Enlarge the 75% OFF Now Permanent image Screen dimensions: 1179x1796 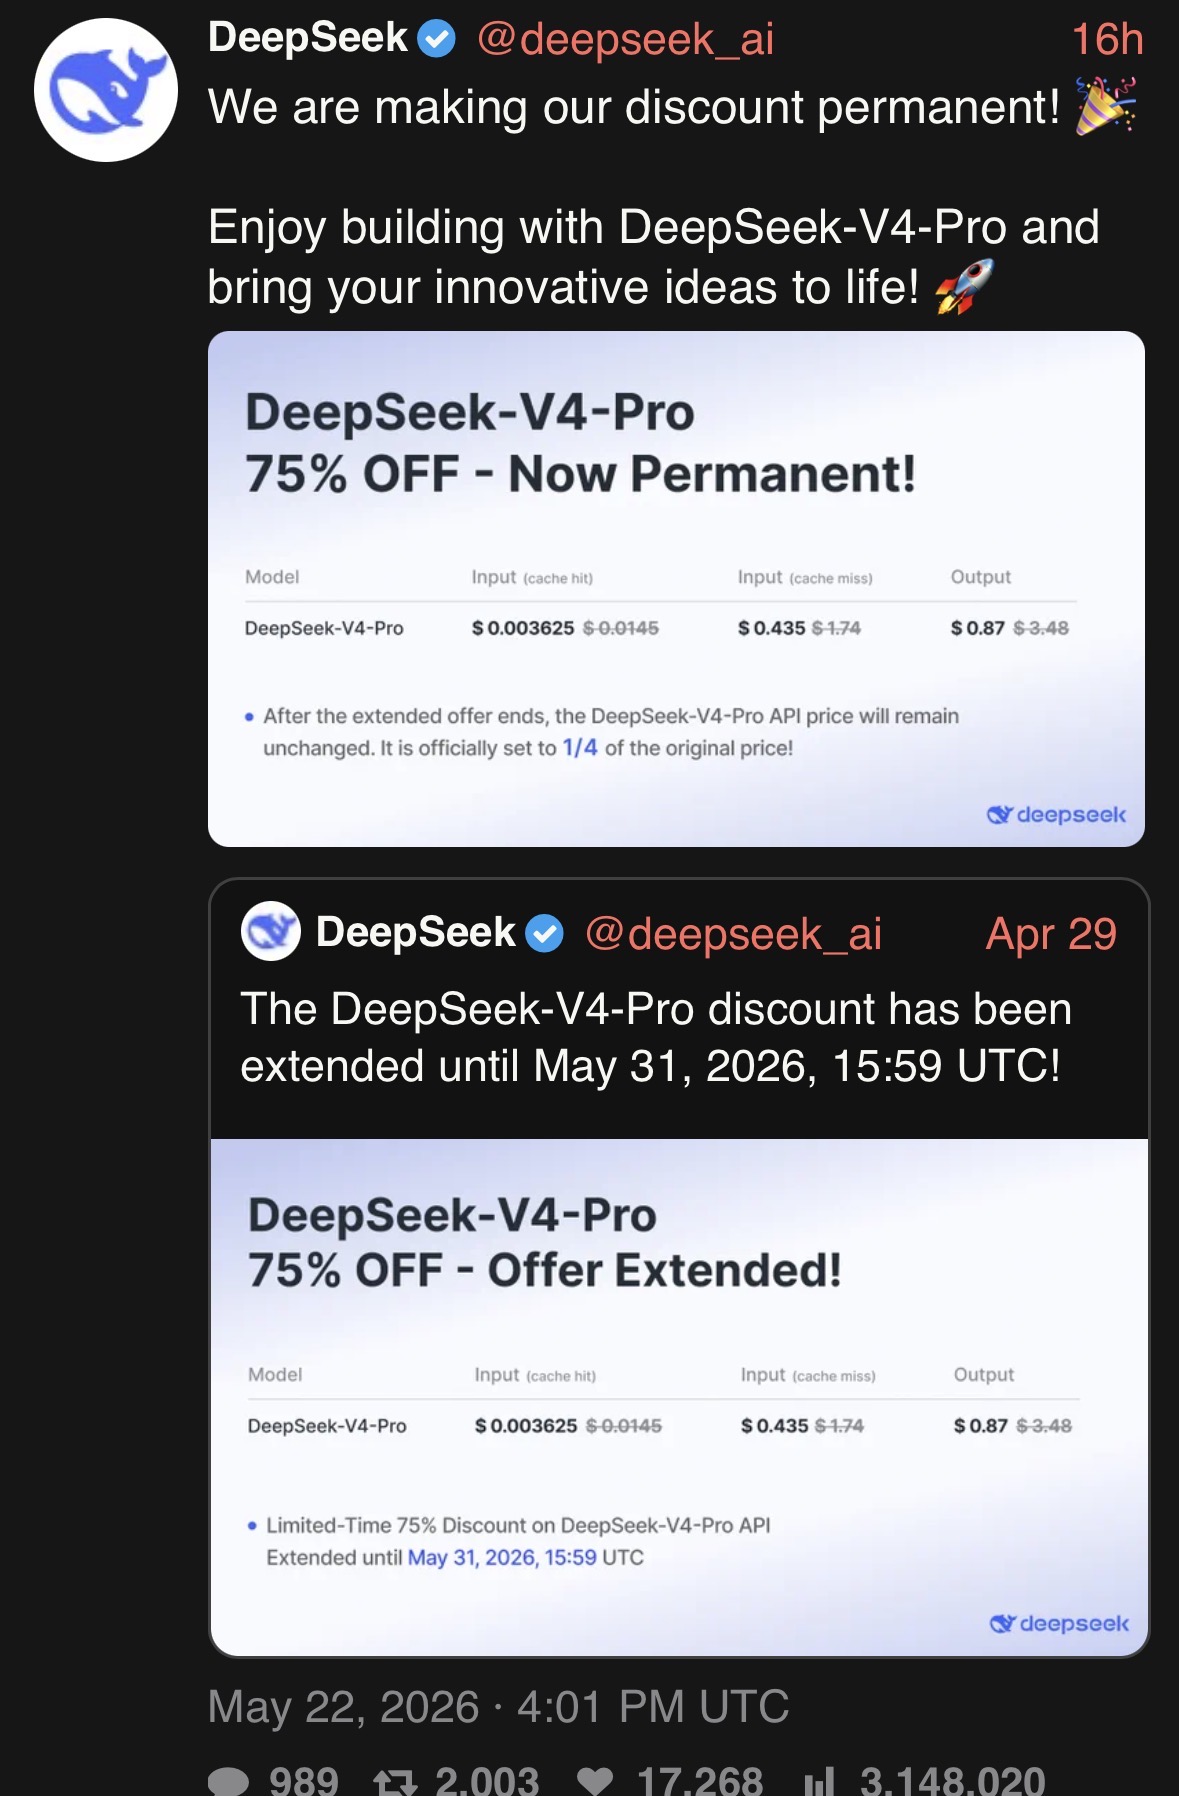tap(676, 589)
